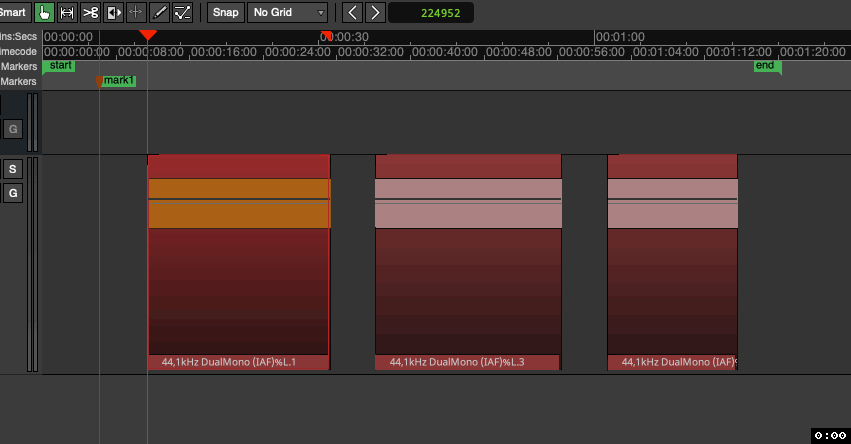Click 00:01:00 on the Mins:Secs ruler
The height and width of the screenshot is (444, 851).
coord(620,37)
